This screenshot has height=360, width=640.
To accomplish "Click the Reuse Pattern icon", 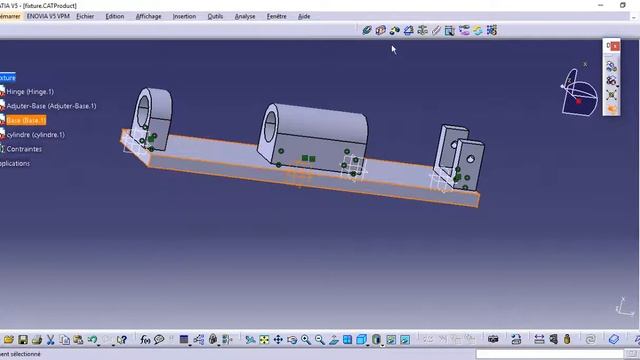I will click(x=491, y=30).
